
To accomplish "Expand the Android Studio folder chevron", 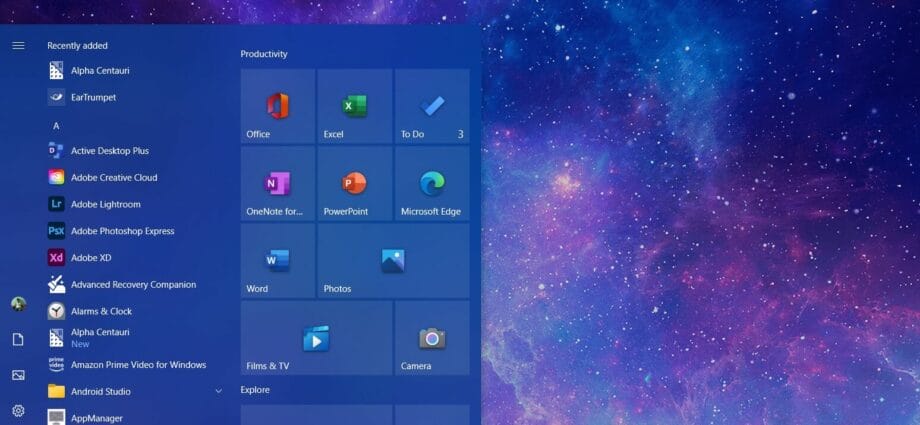I will point(219,391).
